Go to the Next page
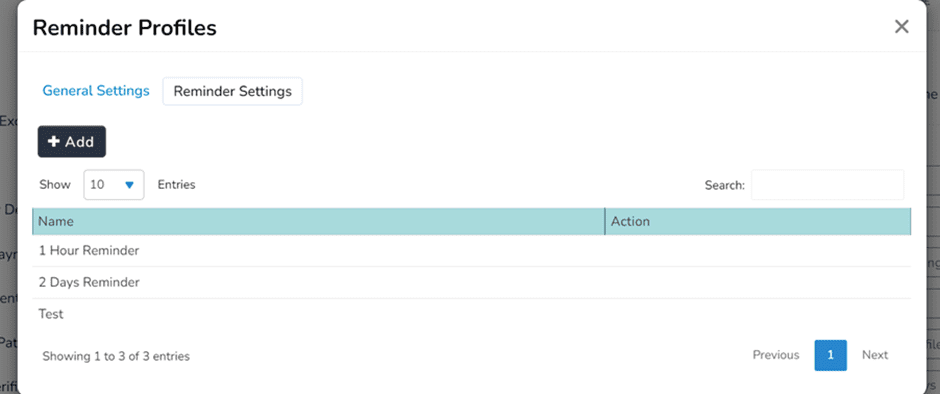940x394 pixels. coord(875,355)
